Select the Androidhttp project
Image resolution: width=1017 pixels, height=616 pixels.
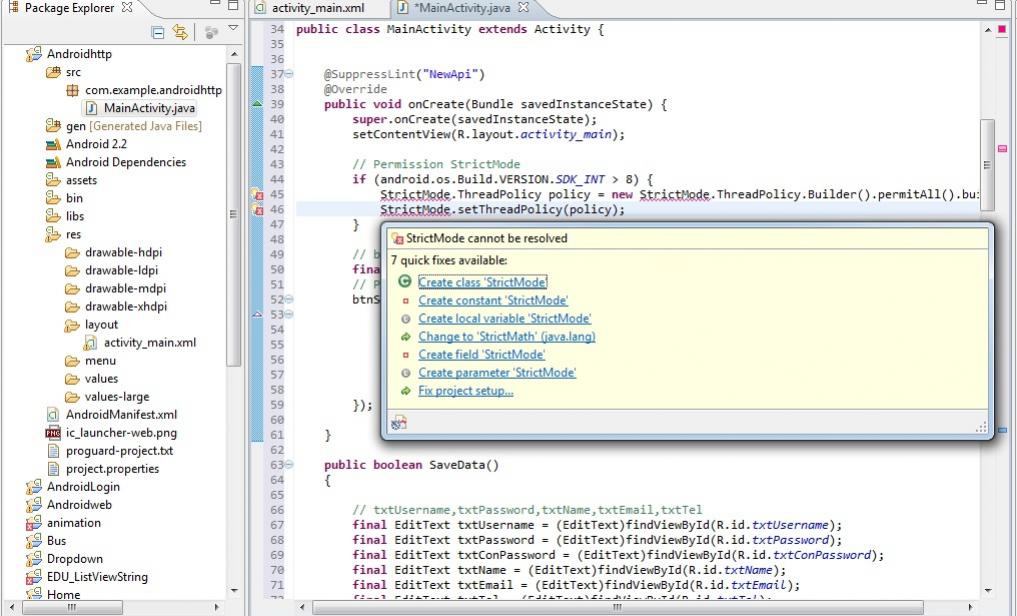pos(79,54)
